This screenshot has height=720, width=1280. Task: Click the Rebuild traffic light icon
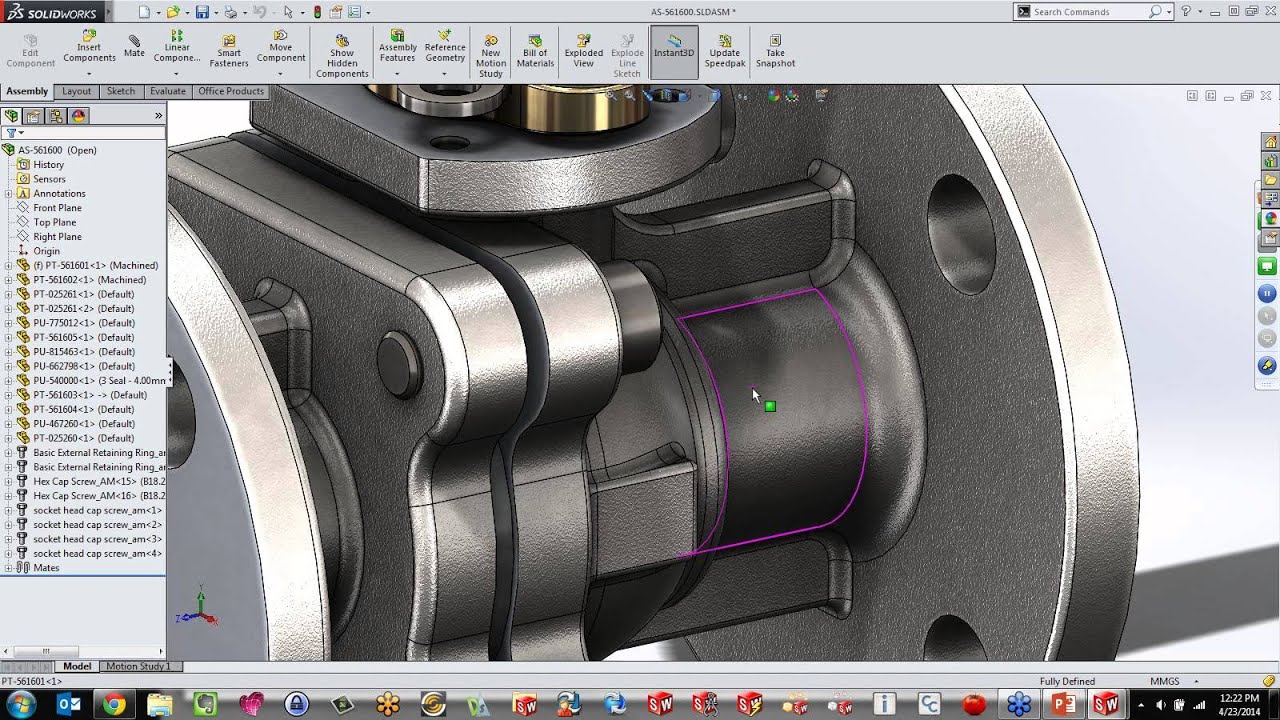tap(317, 12)
